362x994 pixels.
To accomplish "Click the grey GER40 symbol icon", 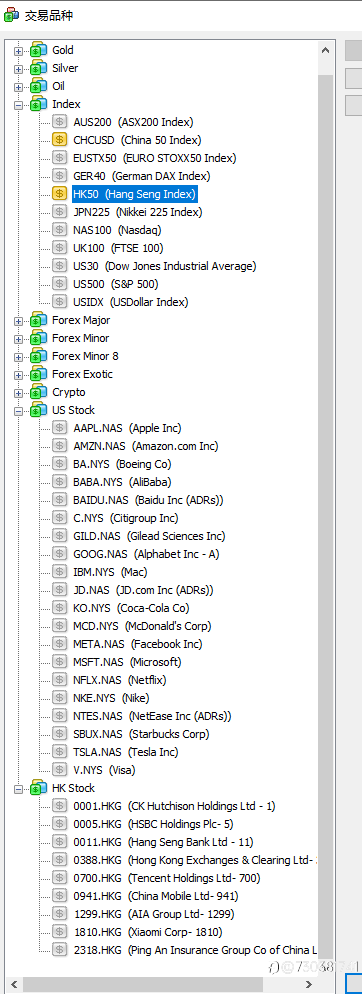I will pos(60,176).
